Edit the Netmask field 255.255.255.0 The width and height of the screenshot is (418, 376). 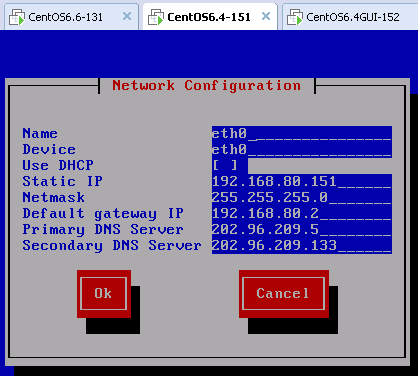(x=302, y=197)
